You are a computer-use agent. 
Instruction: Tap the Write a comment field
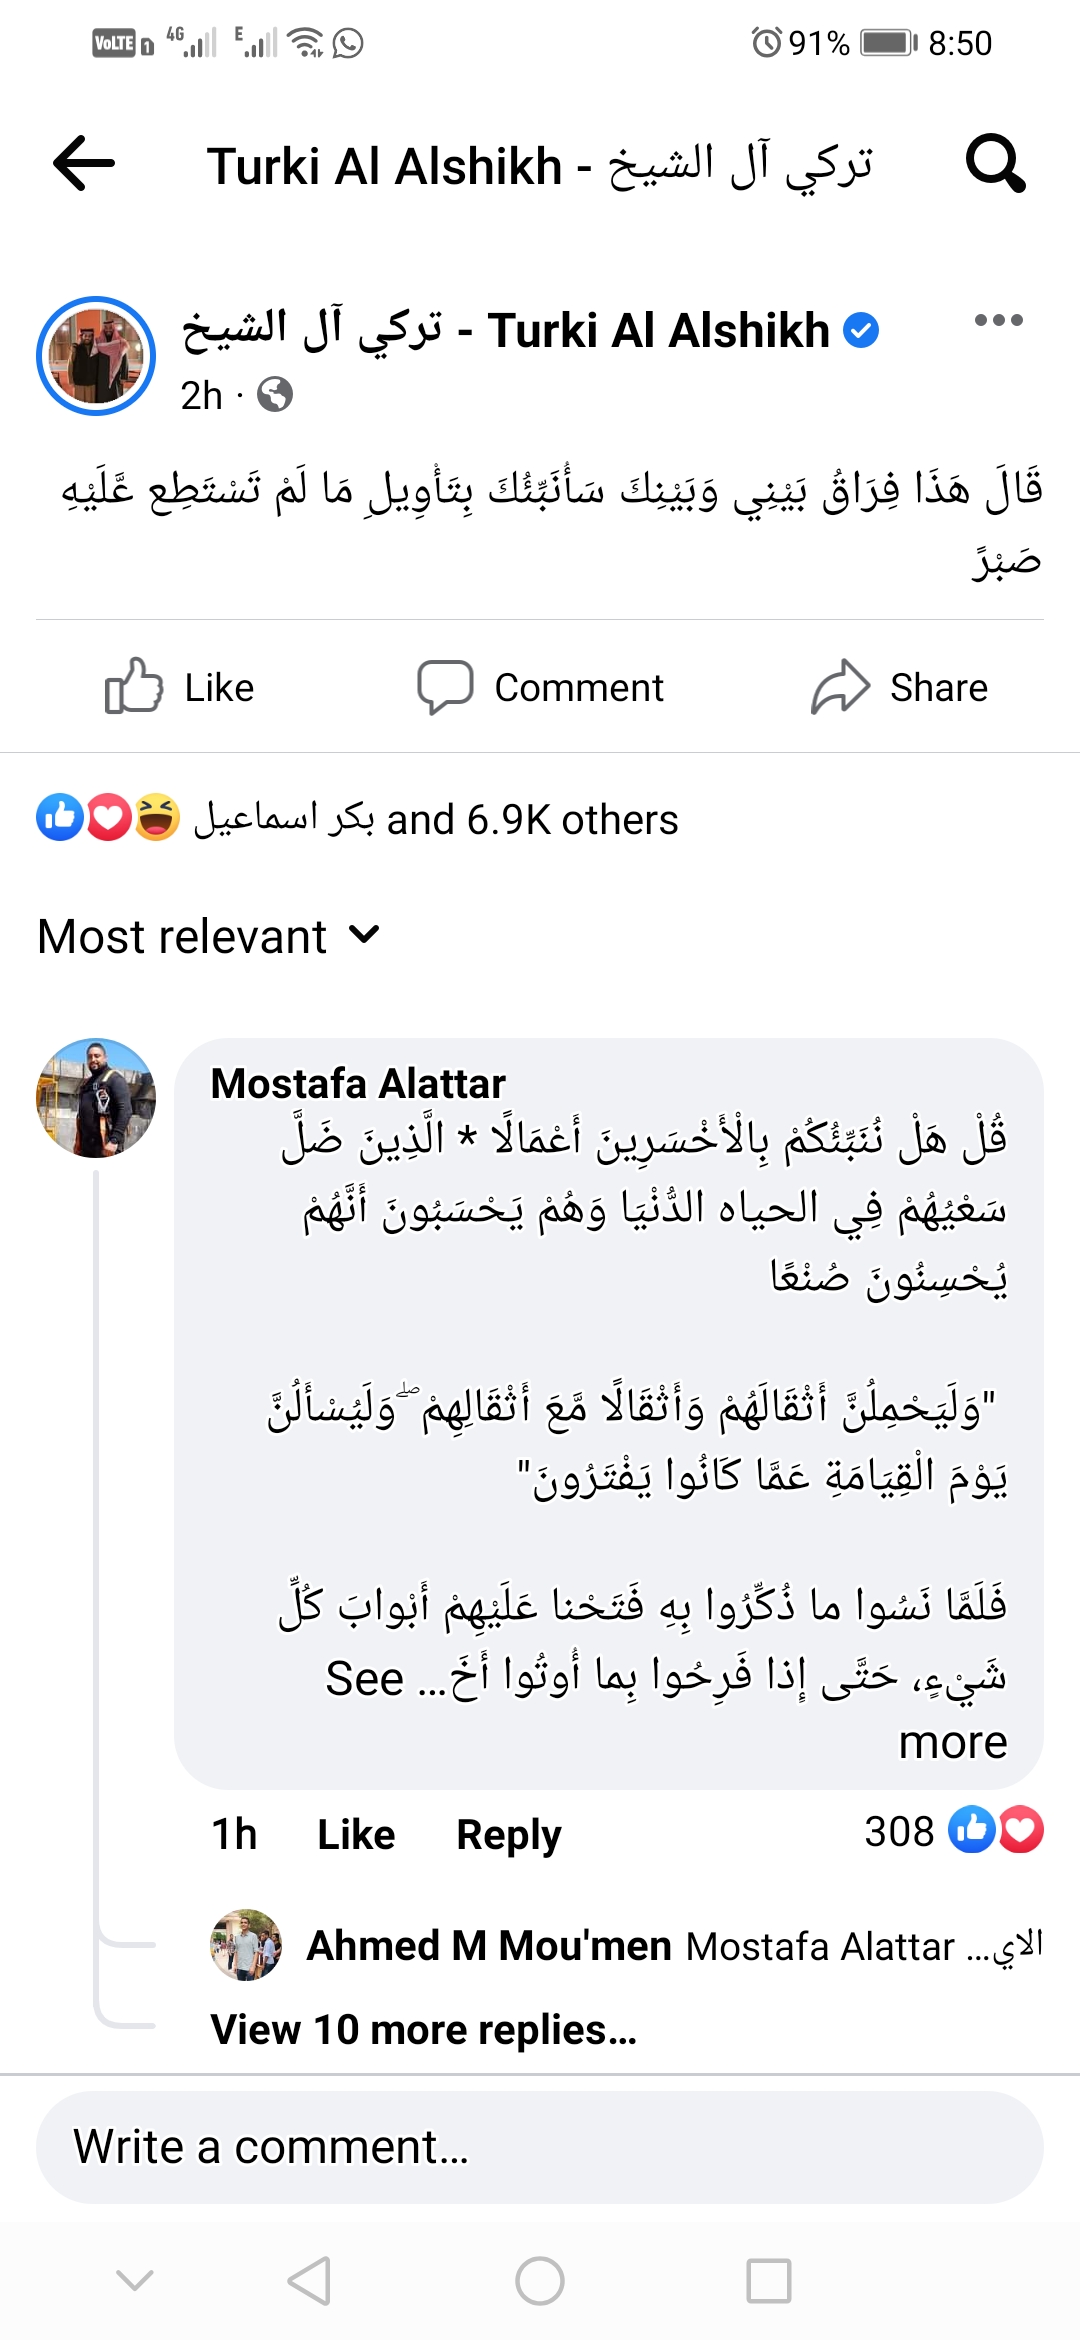pos(540,2147)
